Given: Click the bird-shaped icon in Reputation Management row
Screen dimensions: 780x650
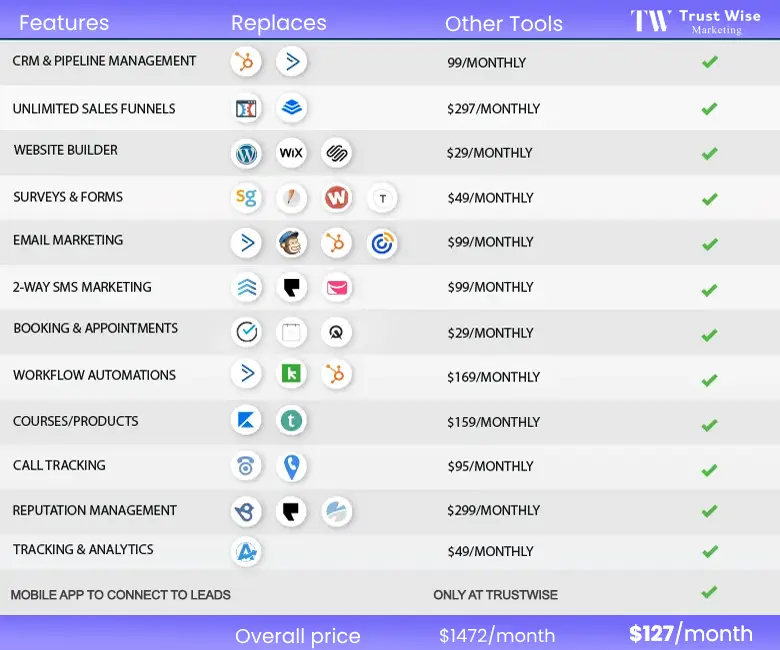Looking at the screenshot, I should (x=246, y=511).
